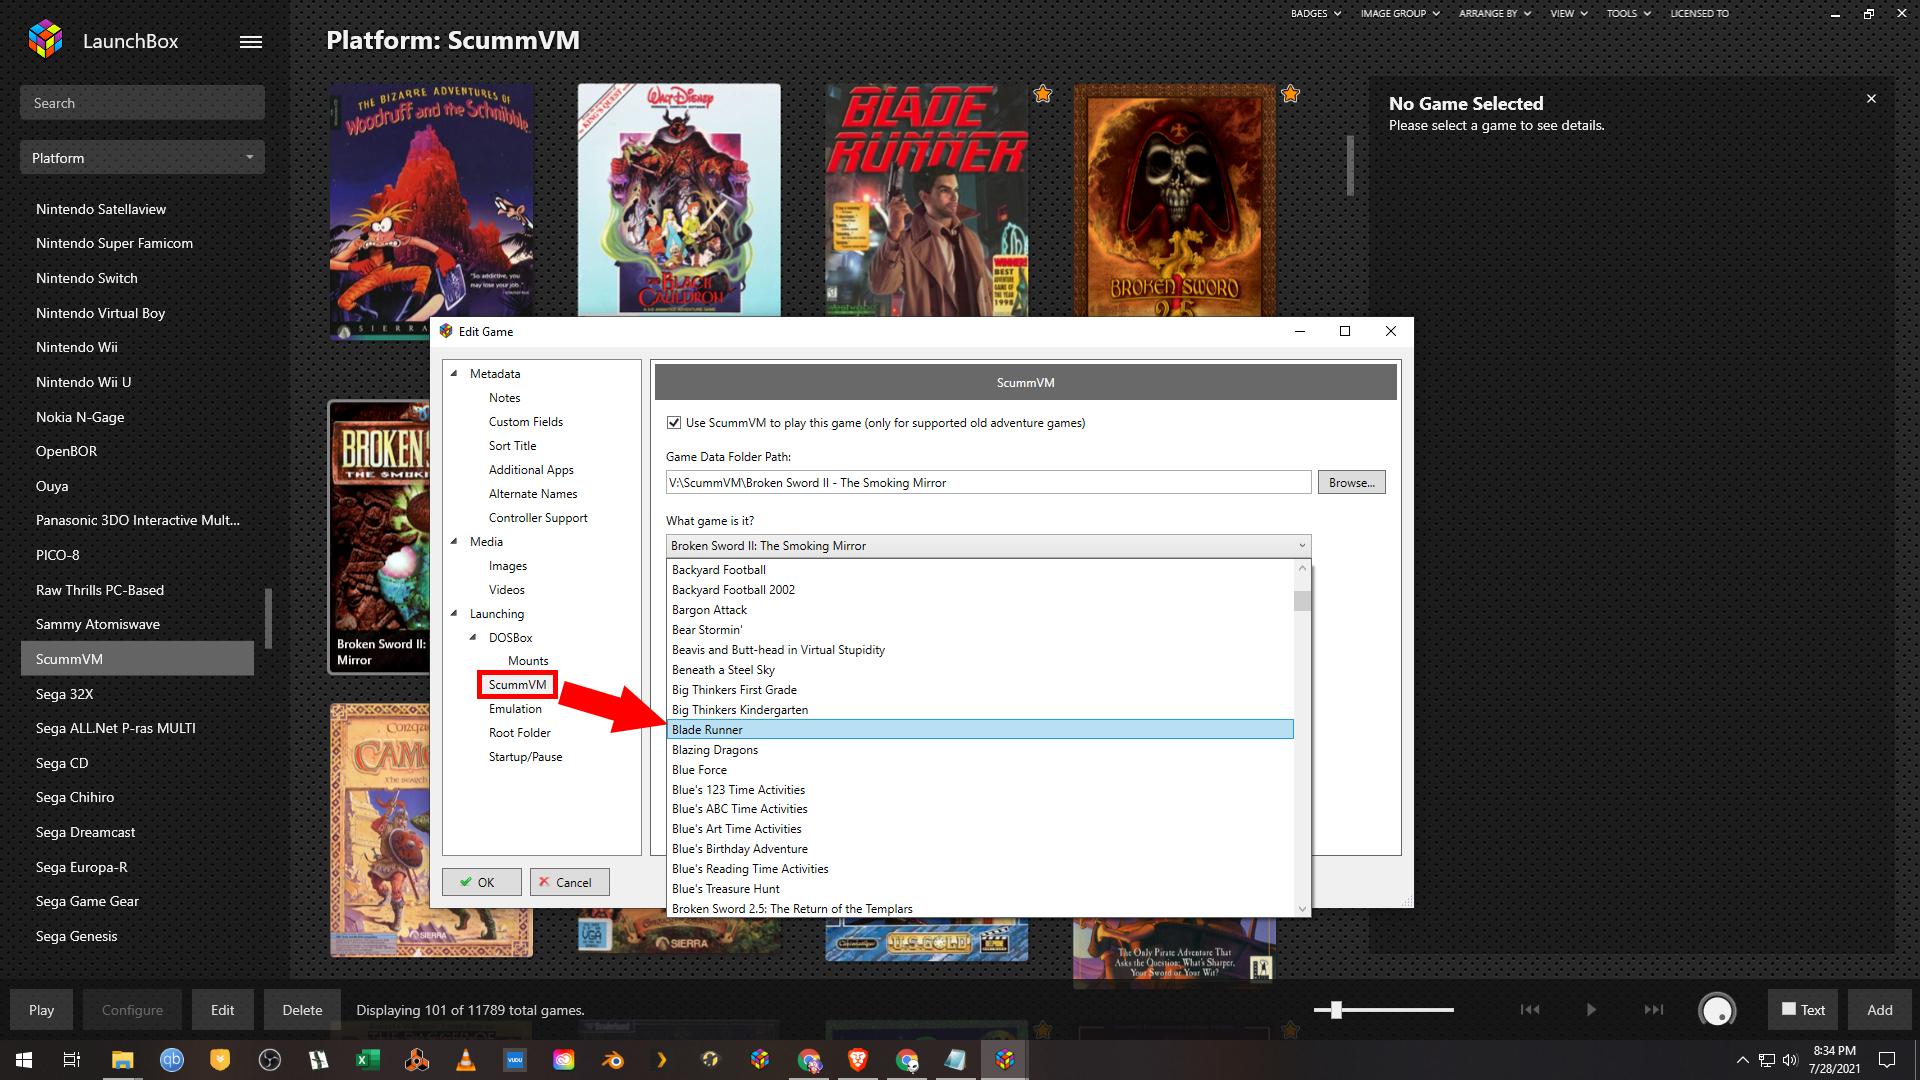Confirm Edit Game with OK button
This screenshot has width=1920, height=1080.
coord(482,882)
